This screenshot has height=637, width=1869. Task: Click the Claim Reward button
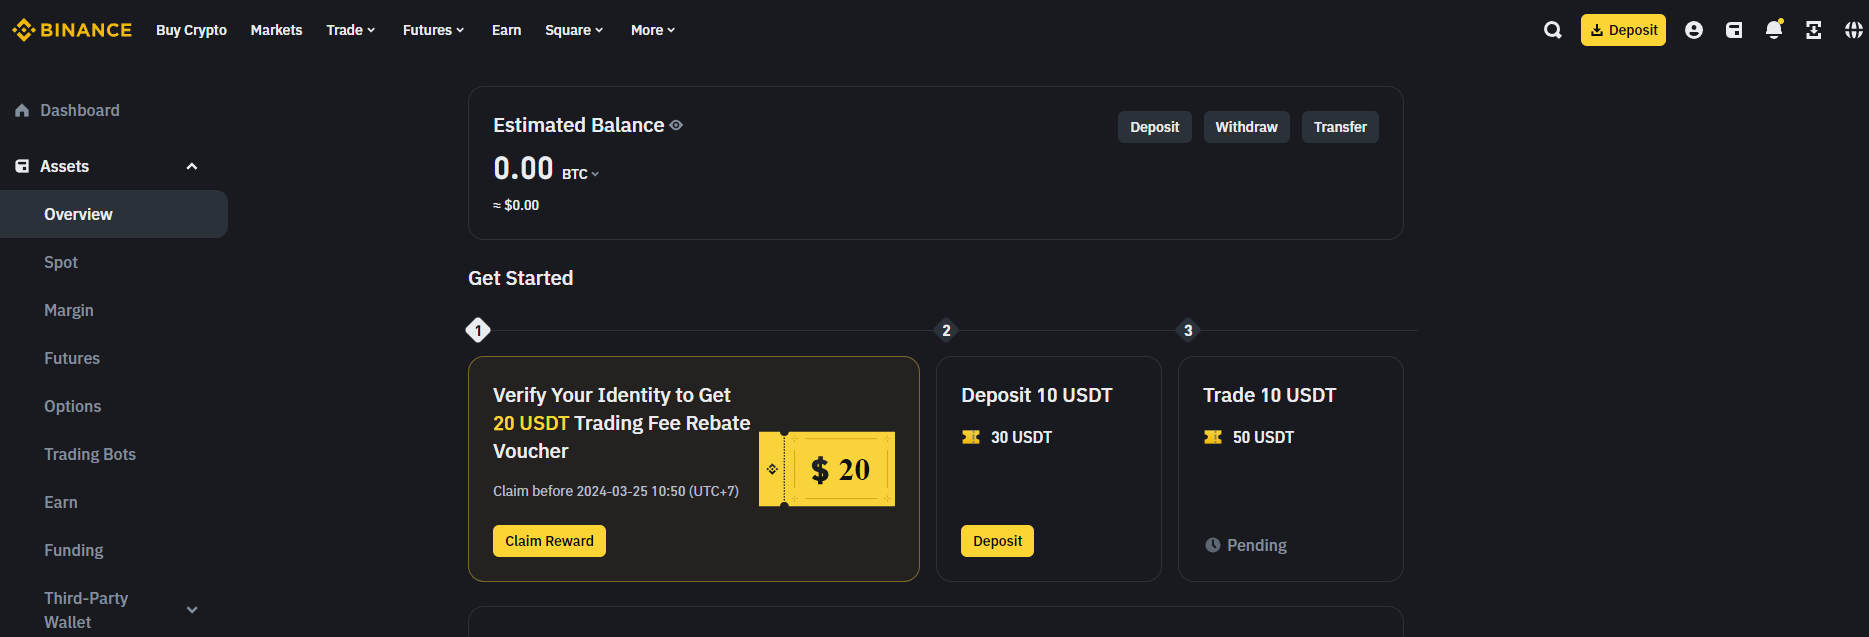click(549, 541)
